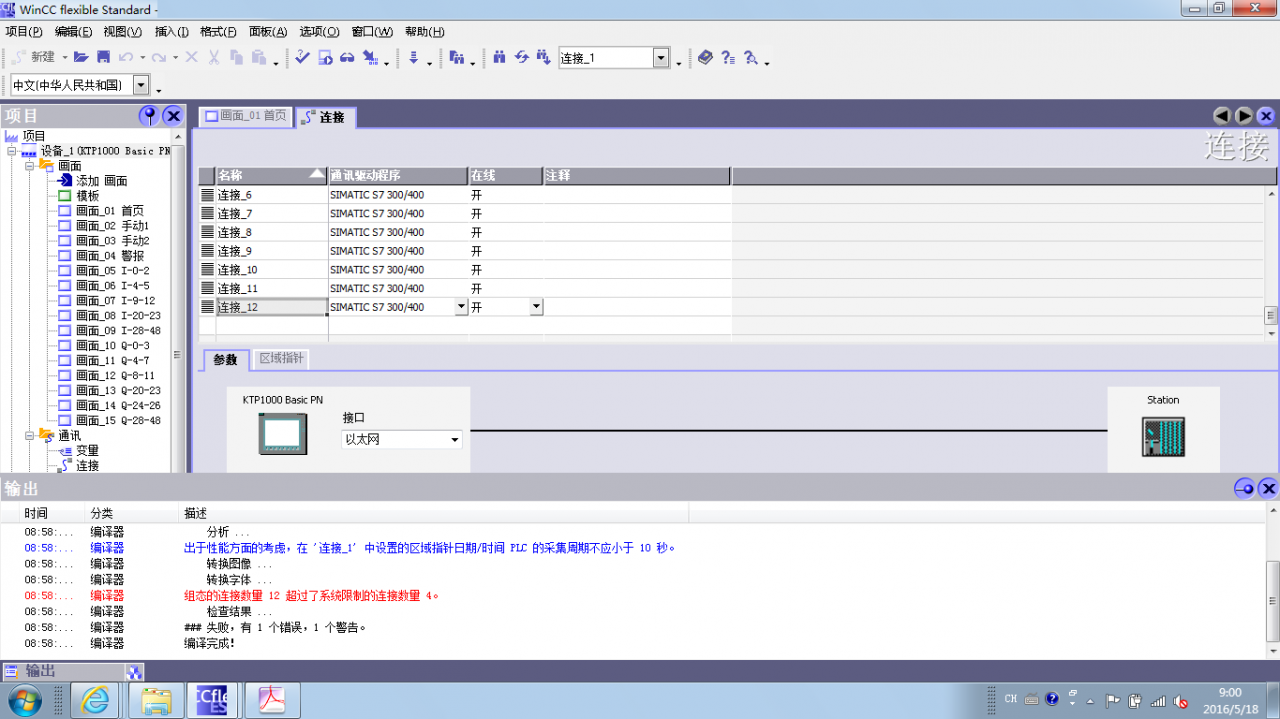Image resolution: width=1280 pixels, height=719 pixels.
Task: Click the Copy toolbar icon
Action: click(236, 58)
